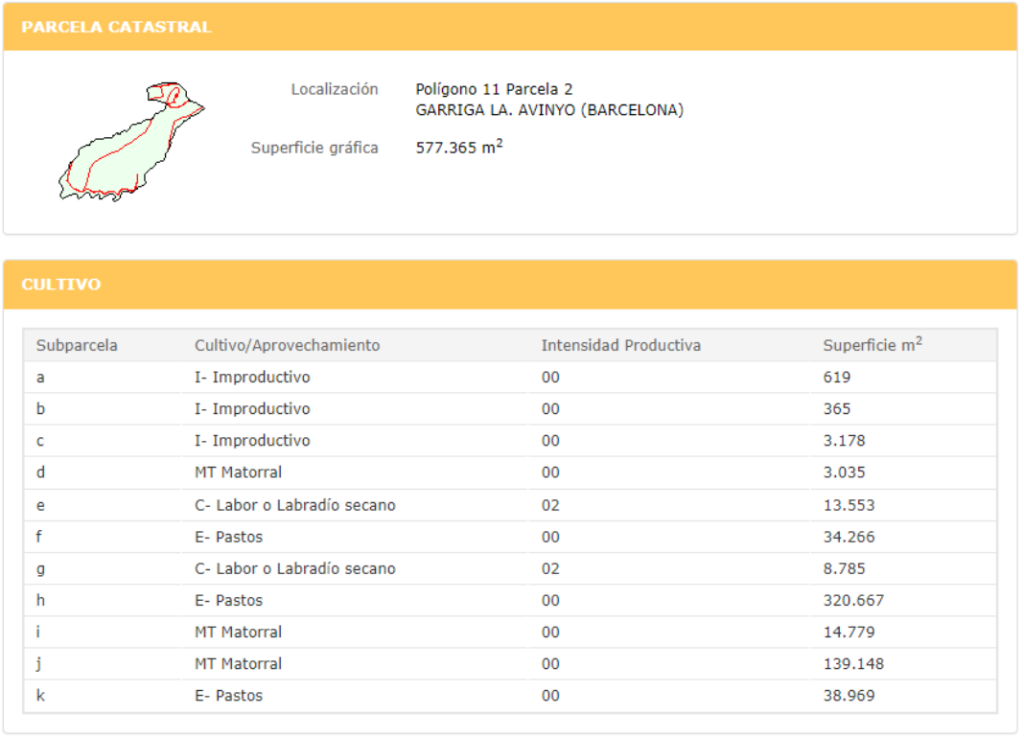The height and width of the screenshot is (737, 1024).
Task: Click the PARCELA CATASTRAL section header
Action: [116, 27]
